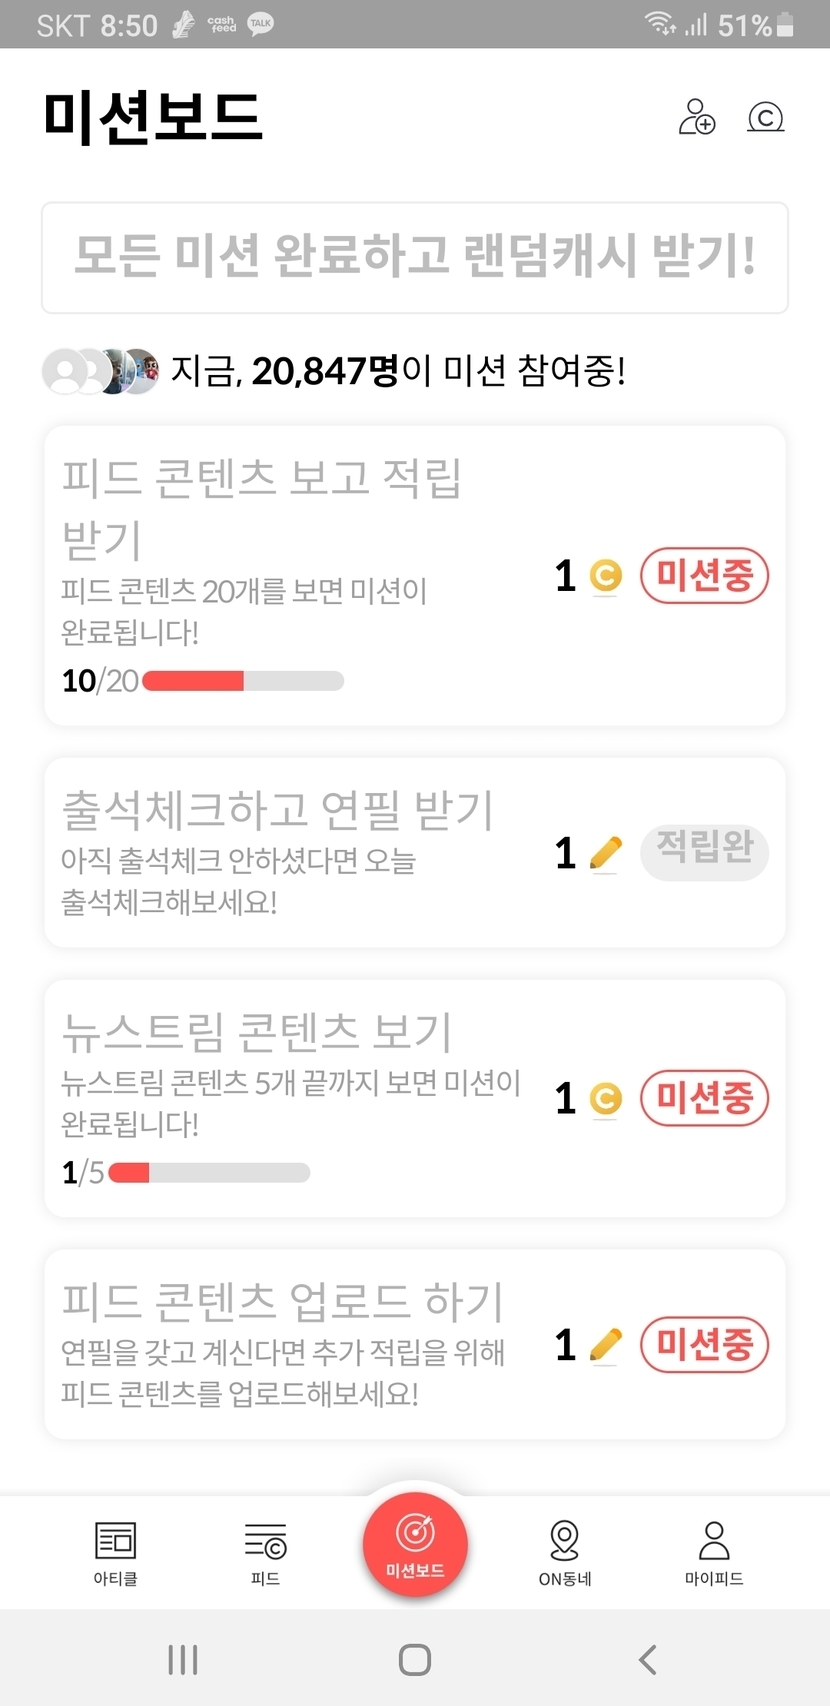Image resolution: width=830 pixels, height=1706 pixels.
Task: Open the ON동네 location tab
Action: click(x=565, y=1551)
